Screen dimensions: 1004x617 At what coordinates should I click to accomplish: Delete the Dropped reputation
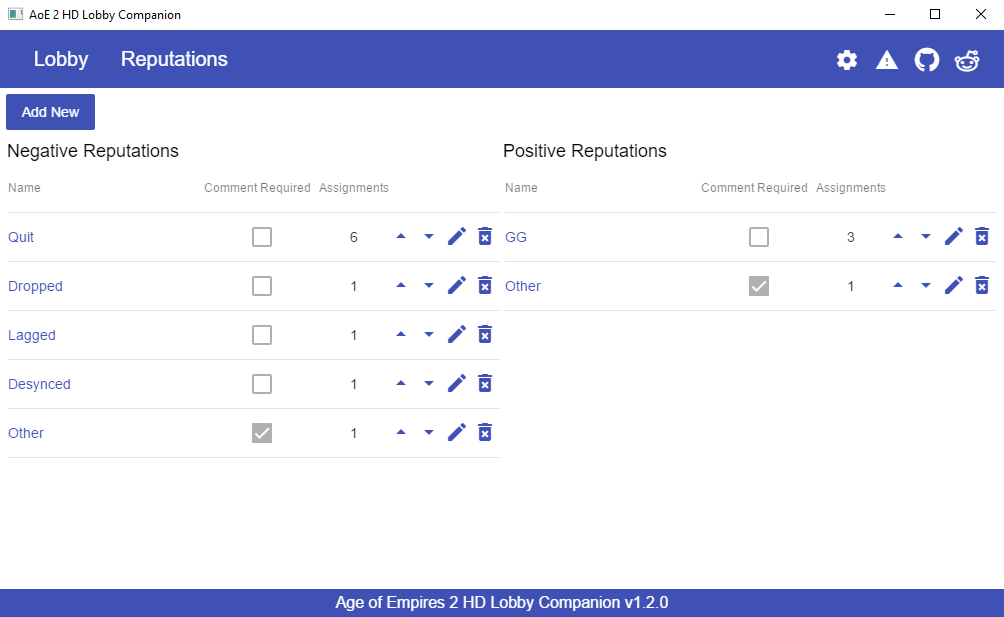[x=485, y=285]
